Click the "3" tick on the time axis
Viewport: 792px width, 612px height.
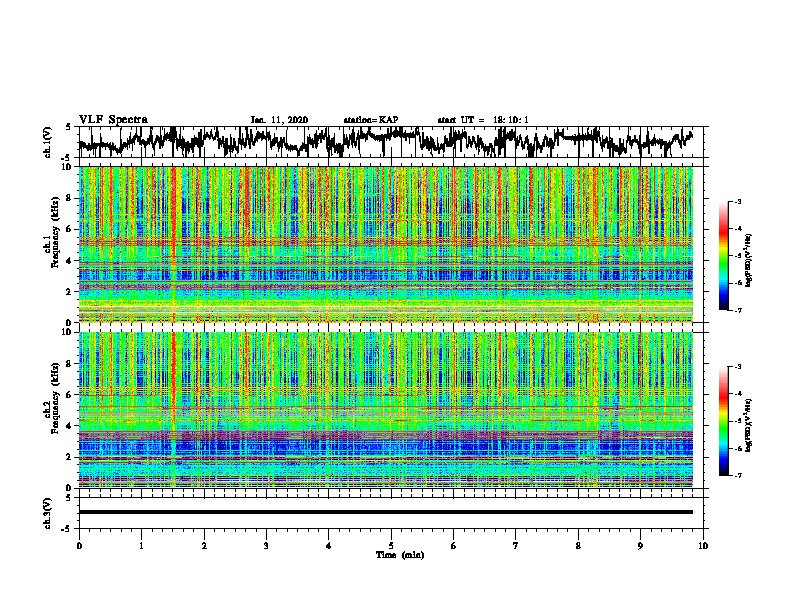point(266,546)
